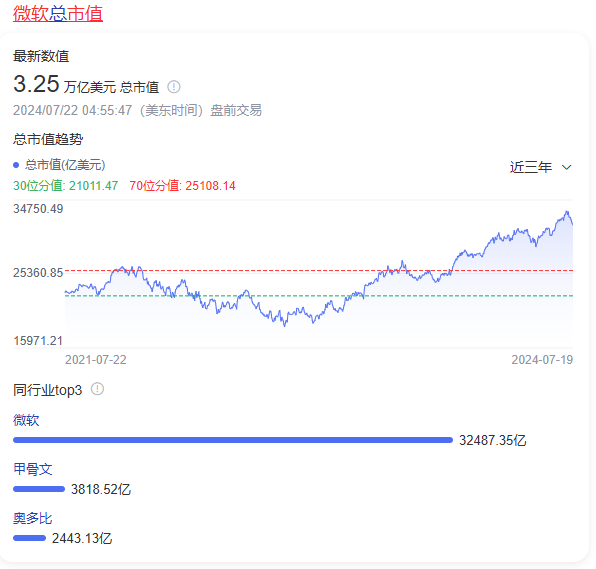Click the 2024-07-19 end date label

click(542, 360)
